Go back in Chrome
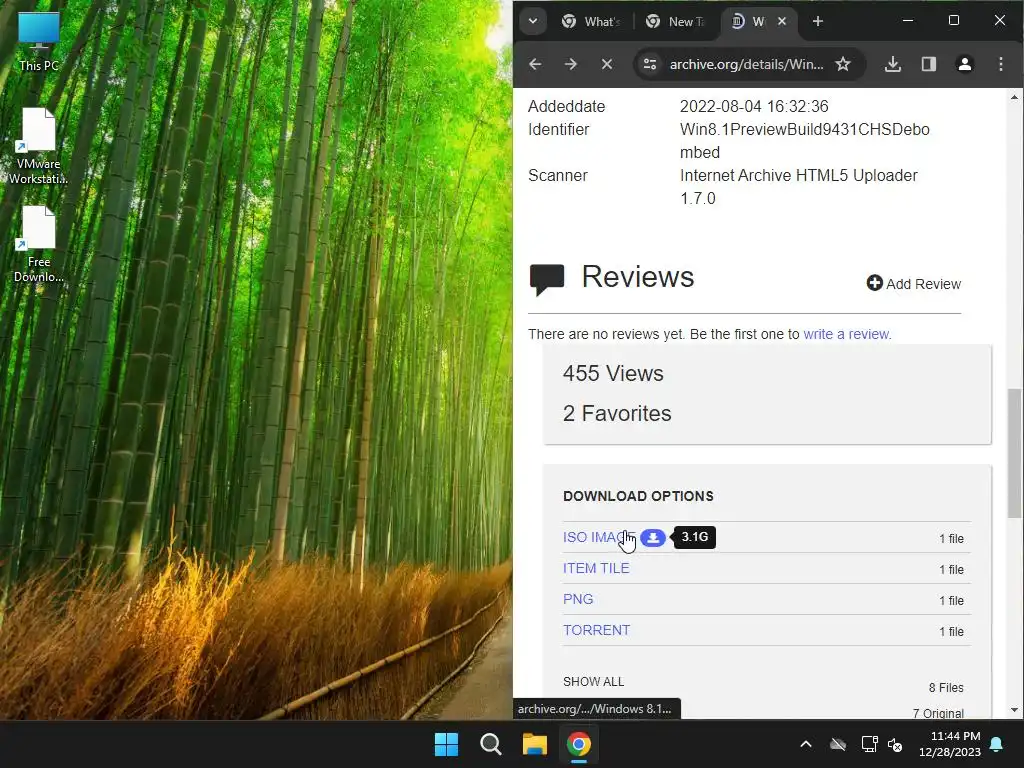Image resolution: width=1024 pixels, height=768 pixels. click(535, 64)
